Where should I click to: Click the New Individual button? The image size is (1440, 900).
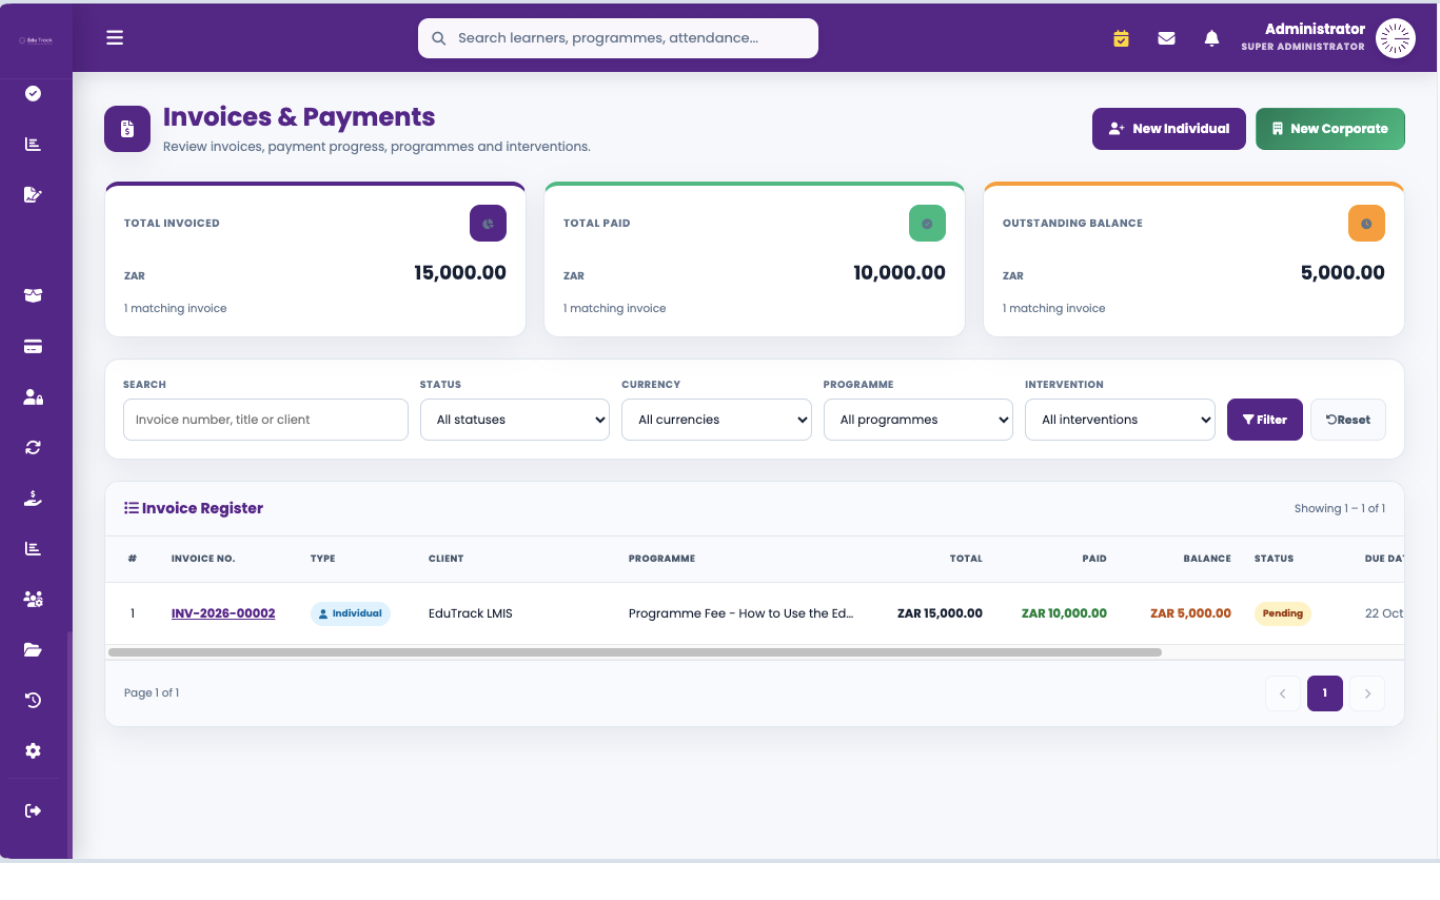(x=1169, y=129)
